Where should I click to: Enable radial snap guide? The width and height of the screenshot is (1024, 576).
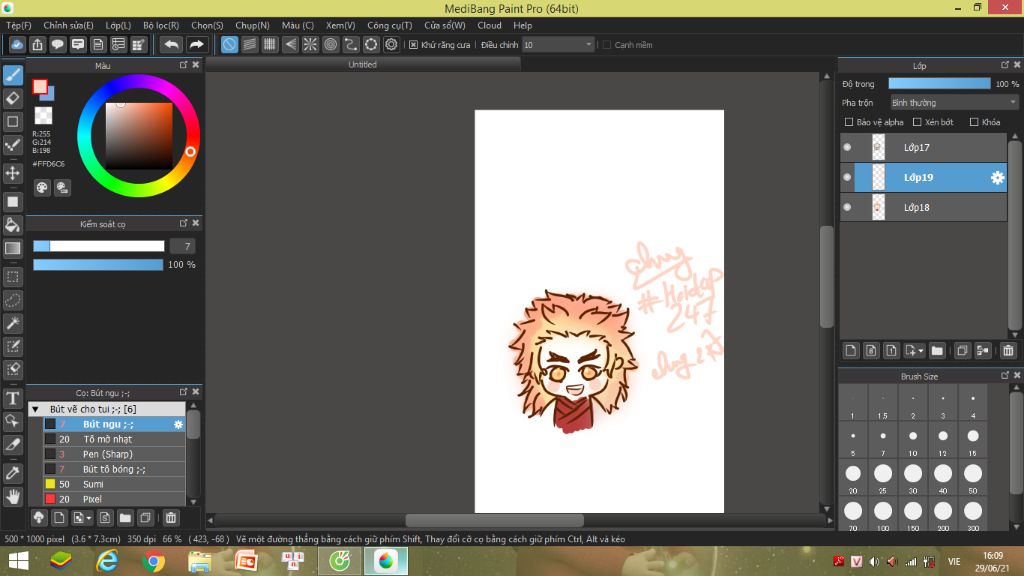pyautogui.click(x=310, y=44)
